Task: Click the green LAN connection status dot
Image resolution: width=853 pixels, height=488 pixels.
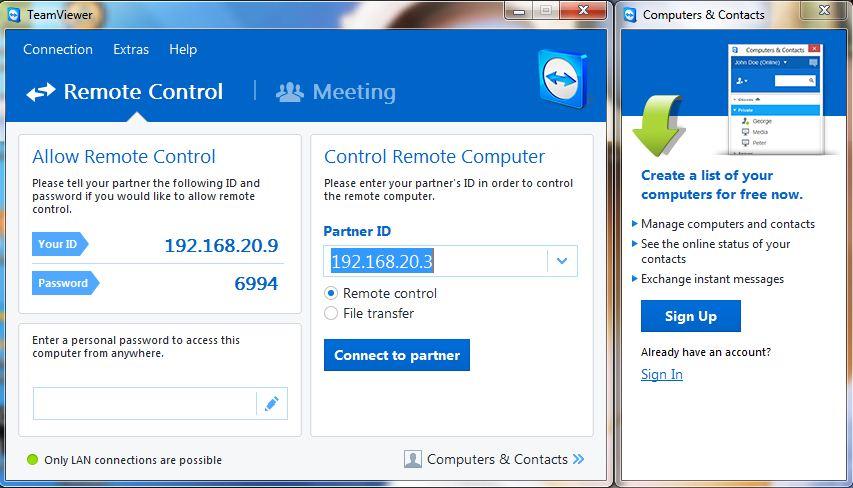Action: (32, 460)
